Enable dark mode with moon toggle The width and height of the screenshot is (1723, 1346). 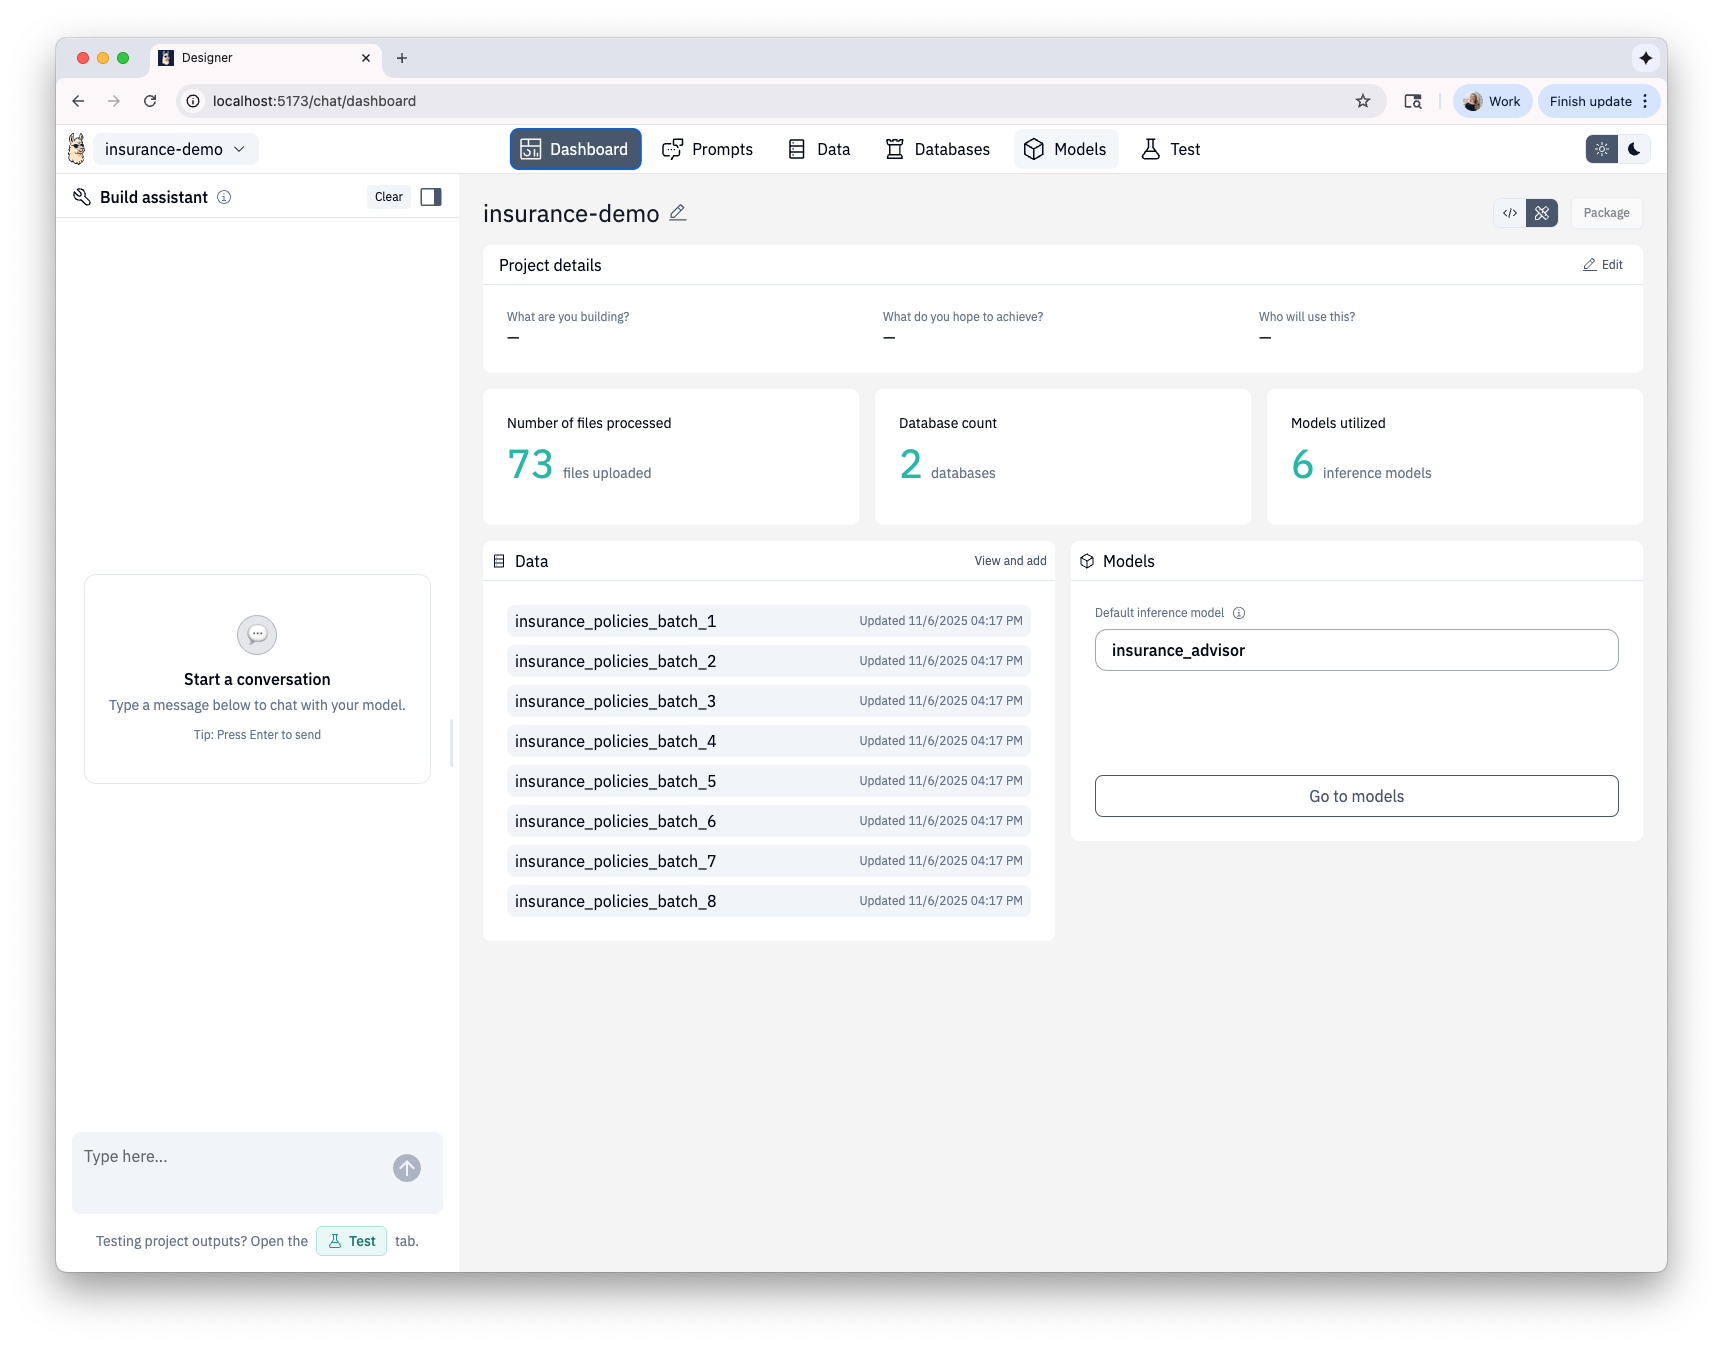tap(1634, 149)
